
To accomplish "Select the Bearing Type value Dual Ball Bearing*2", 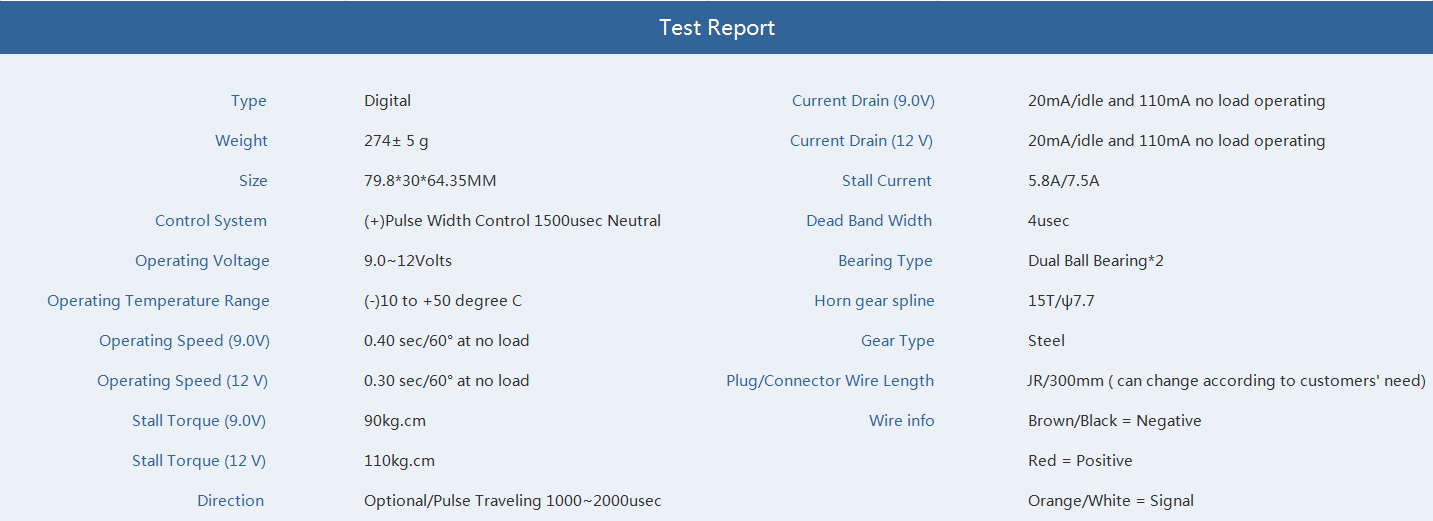I will 1096,261.
